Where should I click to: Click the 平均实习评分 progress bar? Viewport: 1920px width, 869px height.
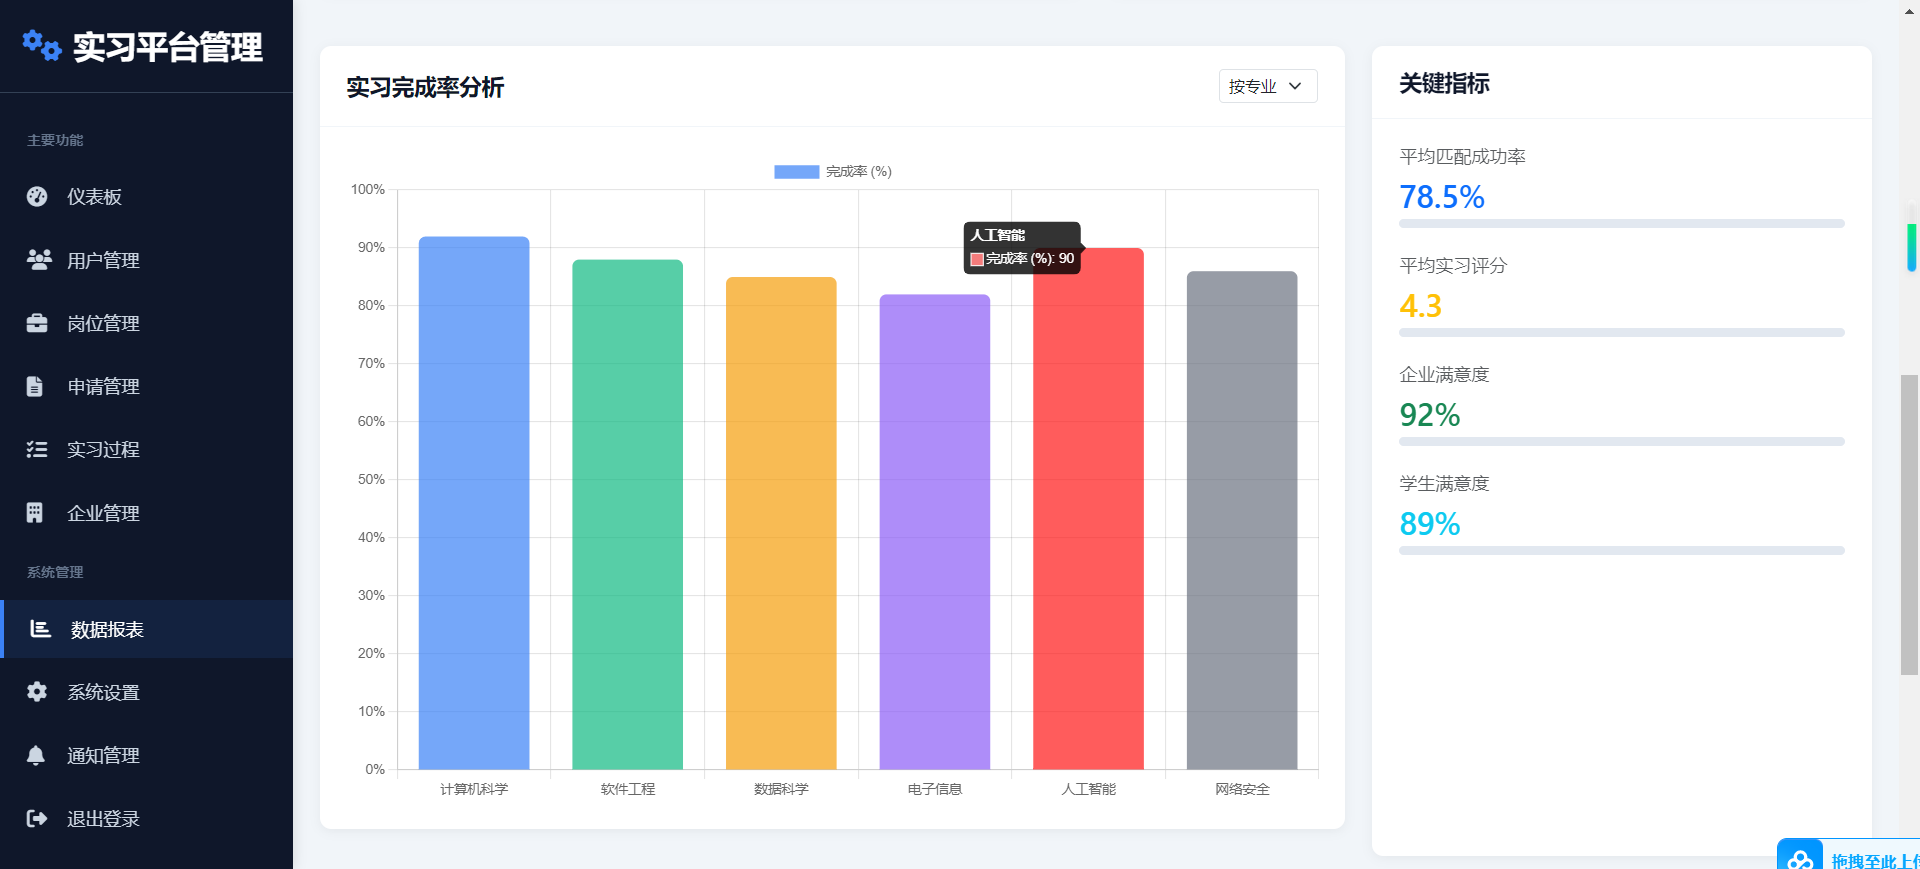[1621, 333]
